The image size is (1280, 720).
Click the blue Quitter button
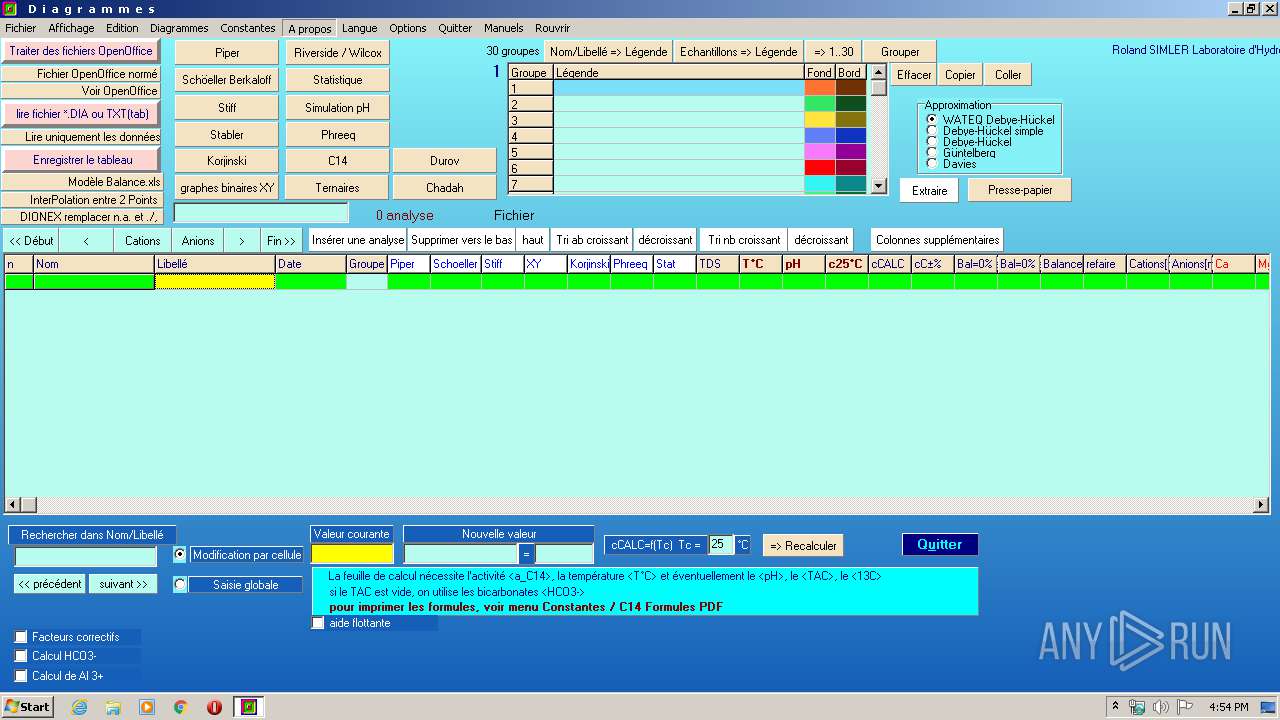(940, 544)
